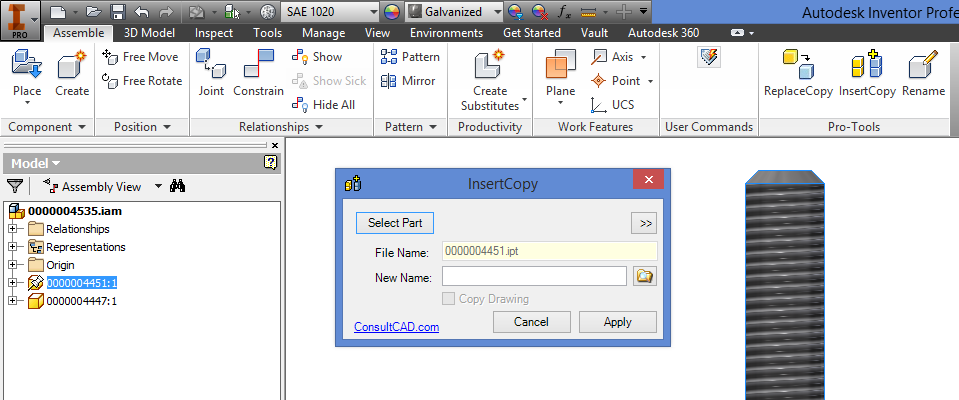
Task: Open the ConsultCAD.com link
Action: pos(396,327)
